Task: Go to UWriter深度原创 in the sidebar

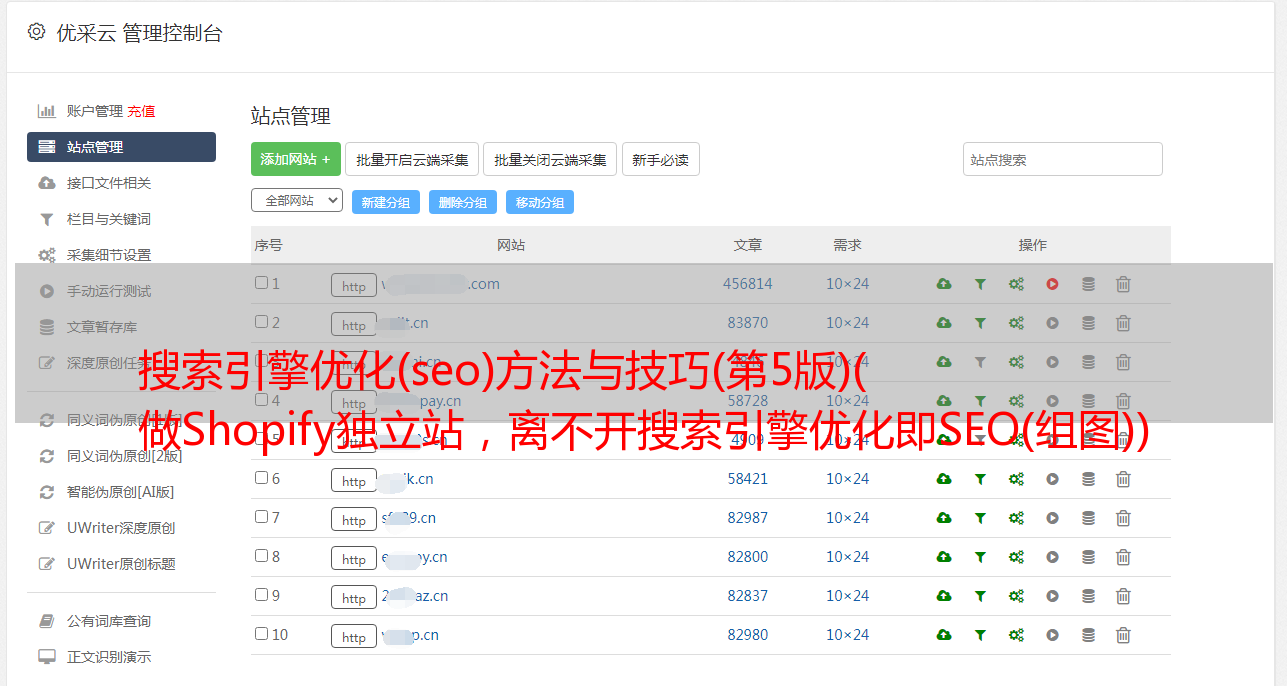Action: (x=121, y=528)
